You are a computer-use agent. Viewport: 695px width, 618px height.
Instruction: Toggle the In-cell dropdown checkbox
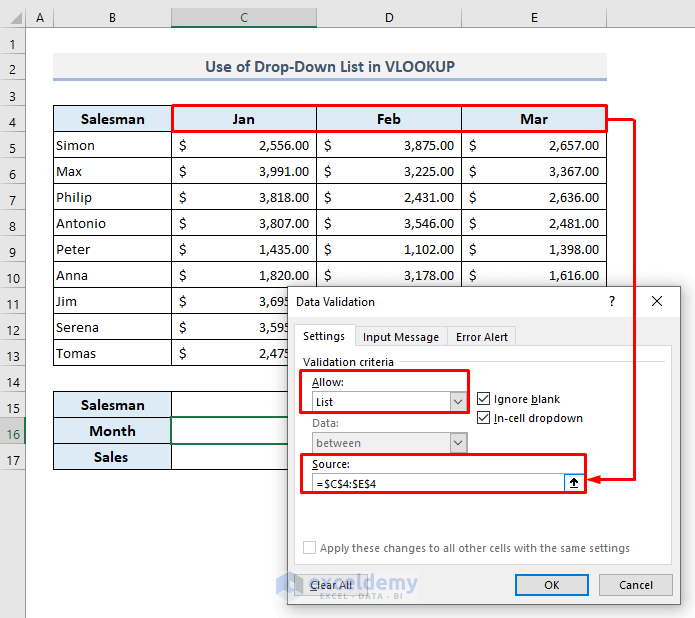pyautogui.click(x=483, y=418)
